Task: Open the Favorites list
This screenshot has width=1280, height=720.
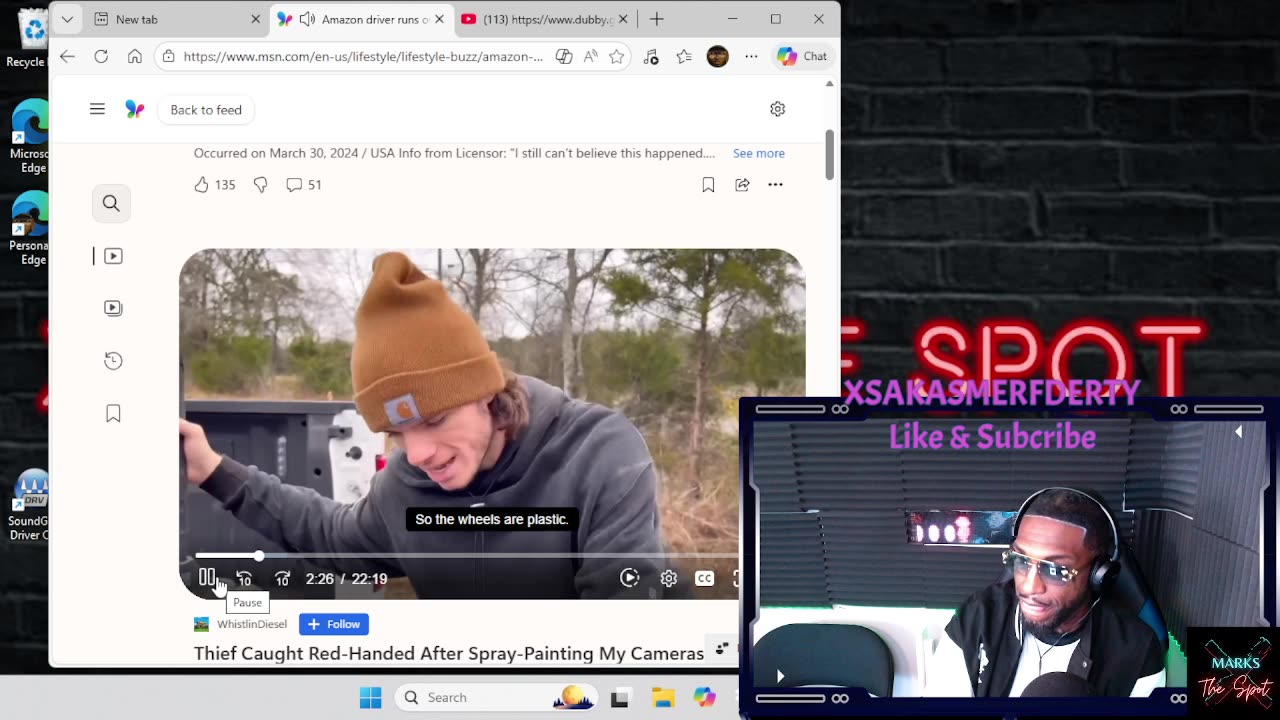Action: (x=684, y=56)
